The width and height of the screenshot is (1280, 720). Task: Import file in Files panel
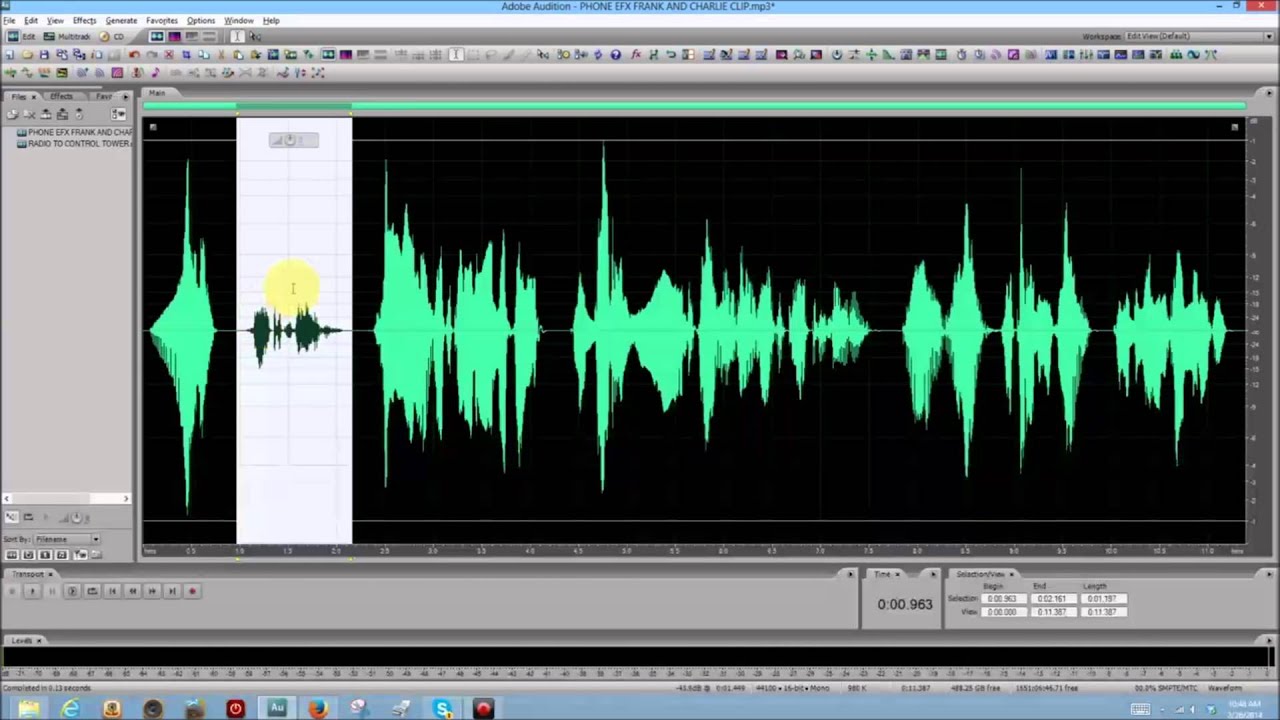coord(12,113)
